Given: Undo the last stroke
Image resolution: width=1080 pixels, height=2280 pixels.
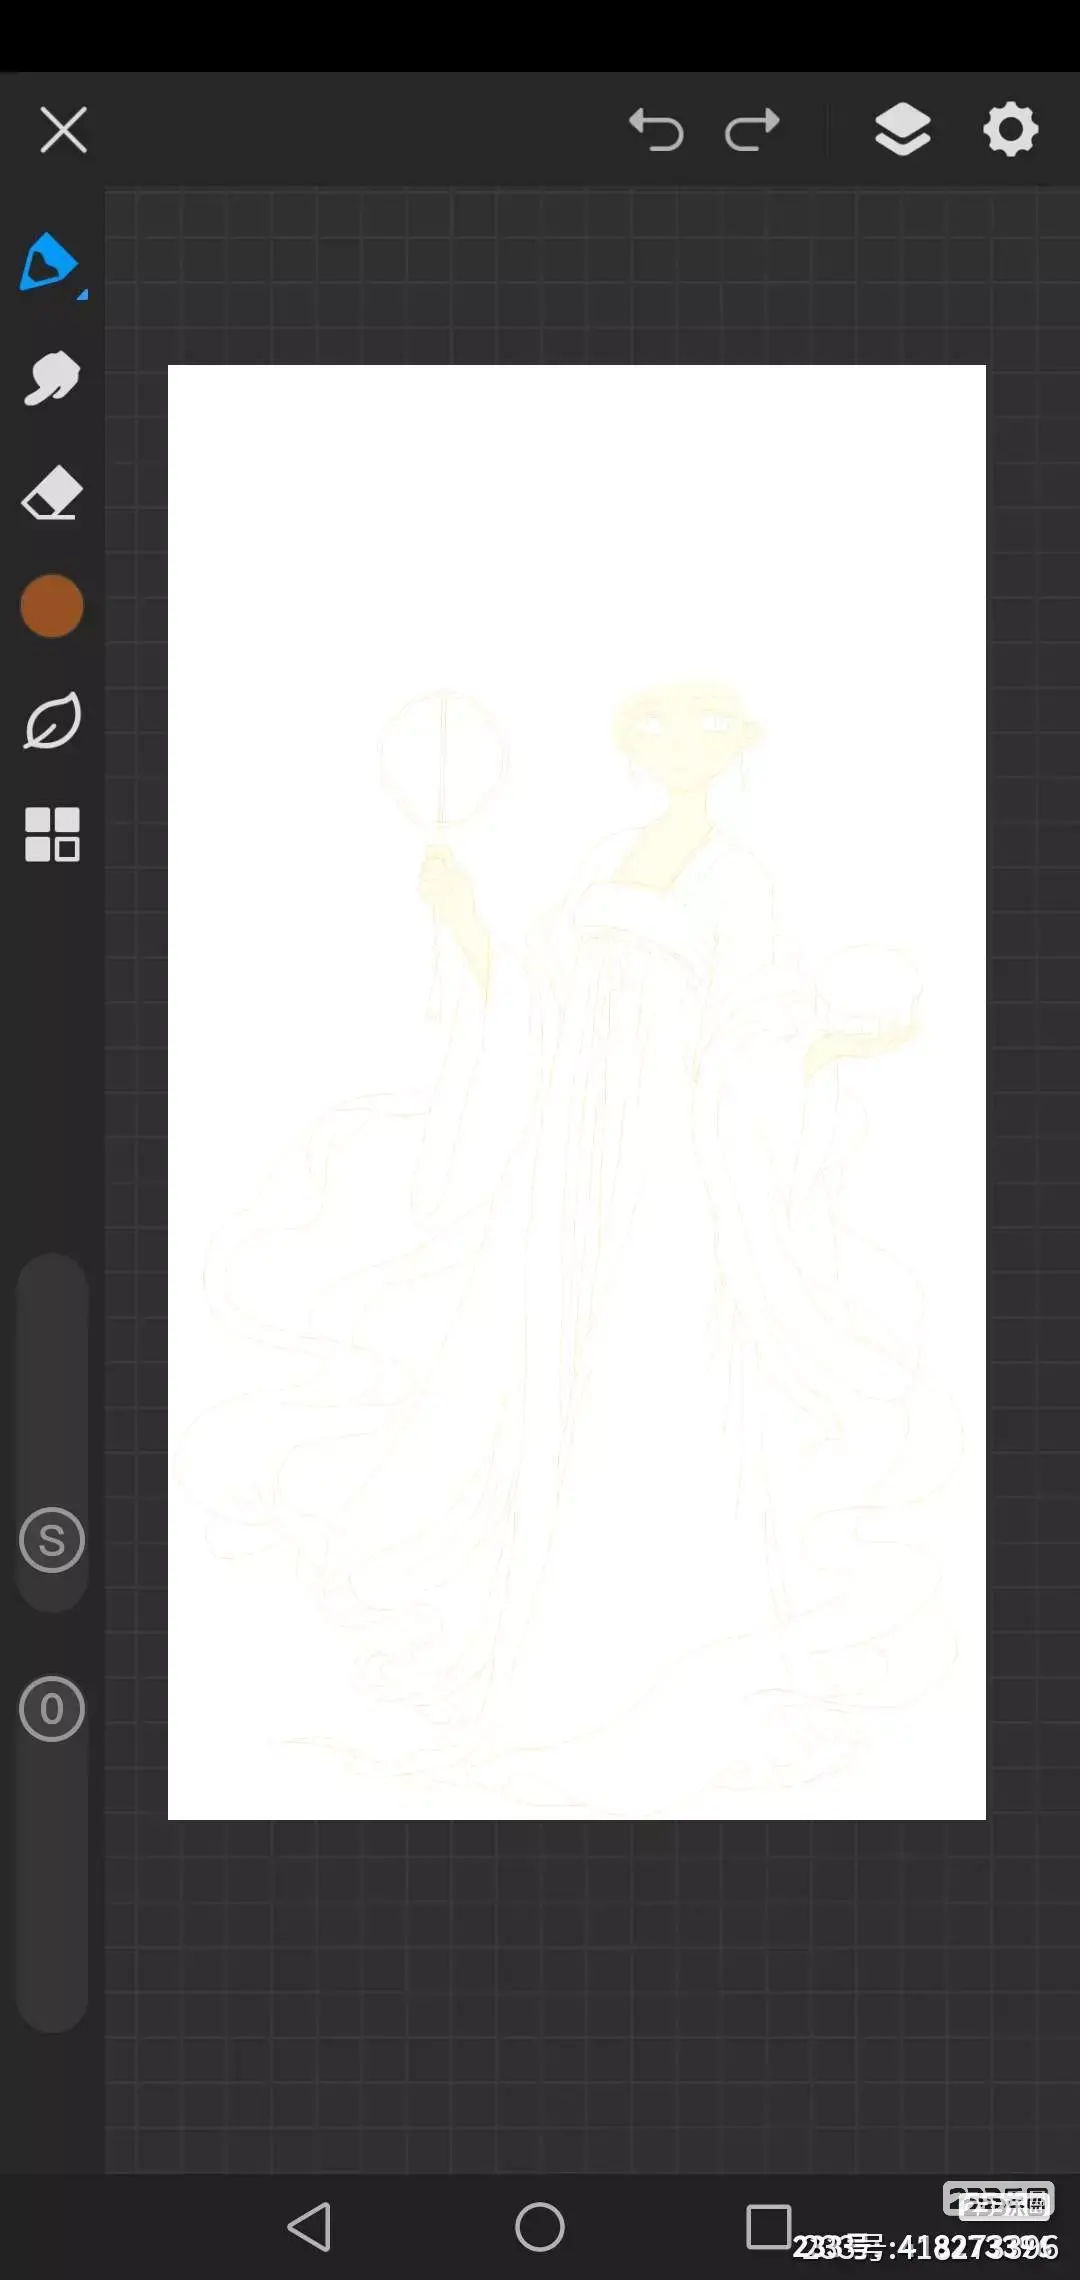Looking at the screenshot, I should (656, 130).
